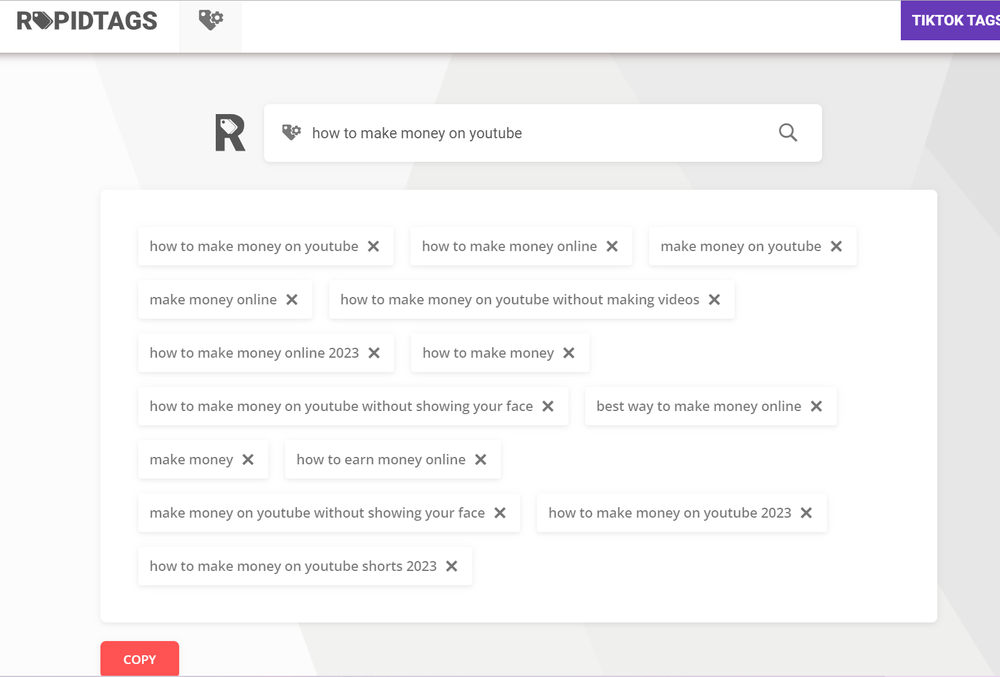Trigger search with the magnifying glass icon
This screenshot has width=1000, height=677.
pyautogui.click(x=787, y=132)
